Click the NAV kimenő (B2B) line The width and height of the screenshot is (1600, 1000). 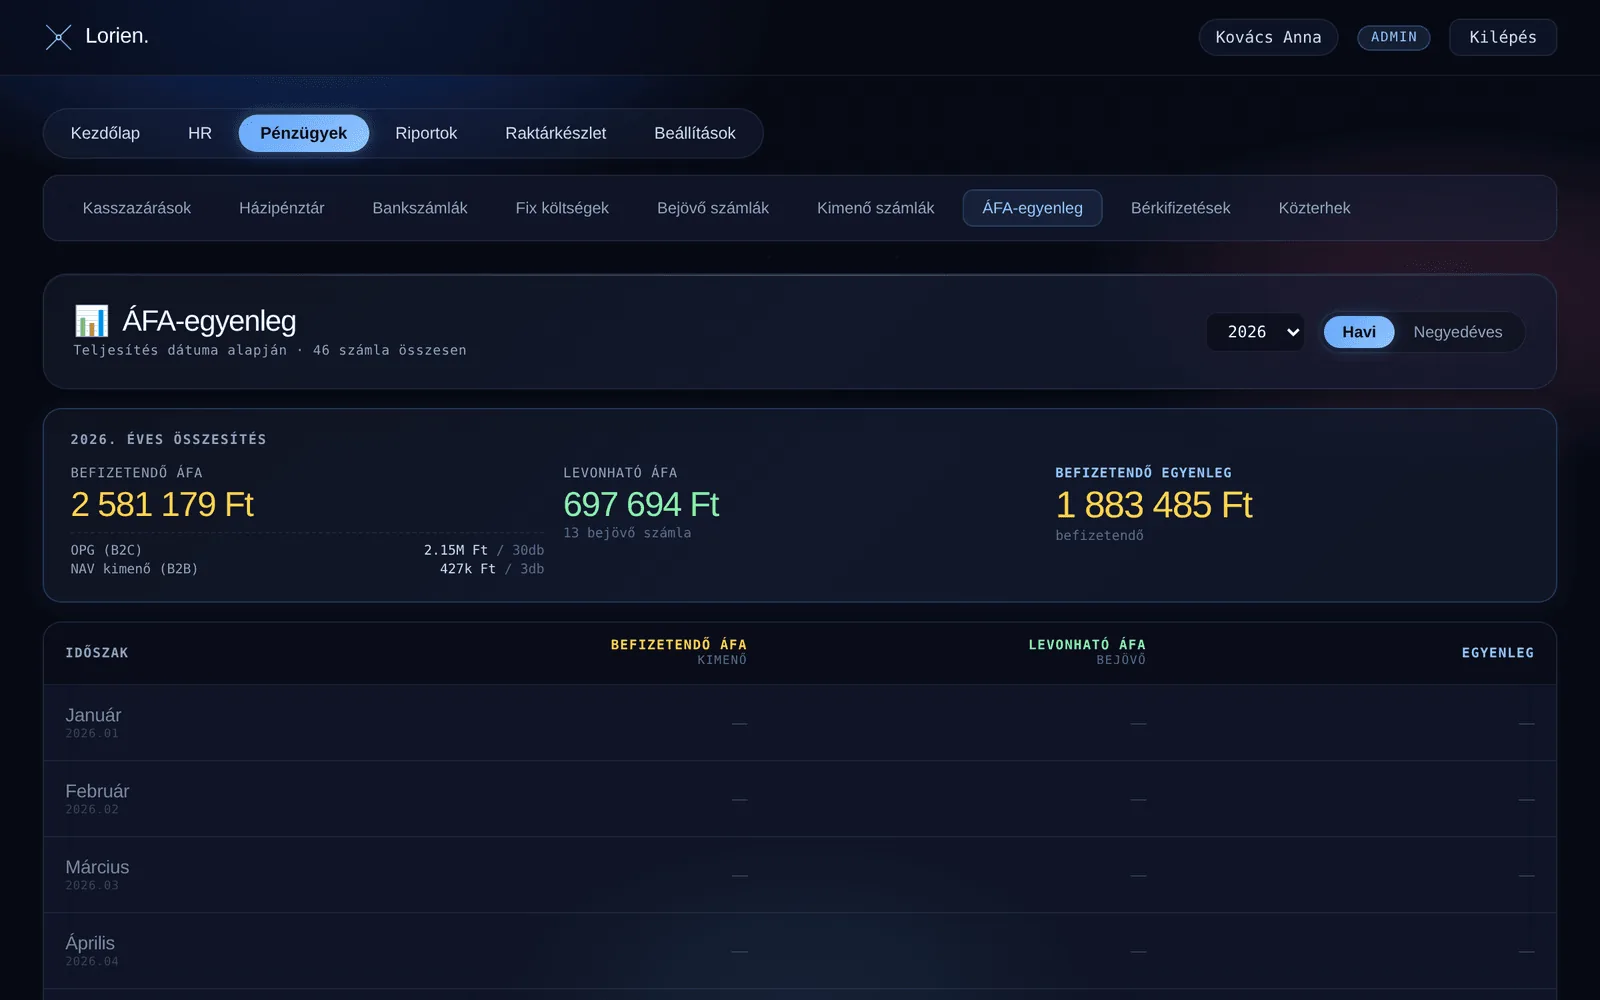(307, 569)
